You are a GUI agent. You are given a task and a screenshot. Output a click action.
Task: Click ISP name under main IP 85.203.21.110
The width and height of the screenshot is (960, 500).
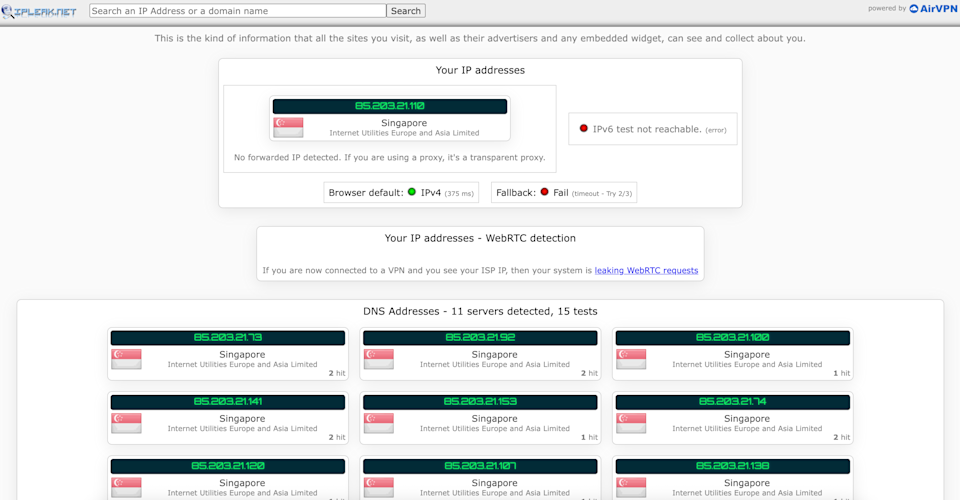pos(404,133)
